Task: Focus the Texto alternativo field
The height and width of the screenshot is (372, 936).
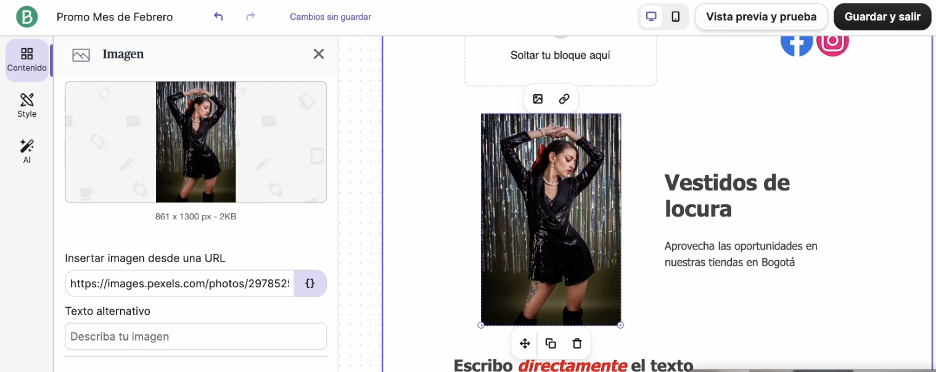Action: point(196,336)
